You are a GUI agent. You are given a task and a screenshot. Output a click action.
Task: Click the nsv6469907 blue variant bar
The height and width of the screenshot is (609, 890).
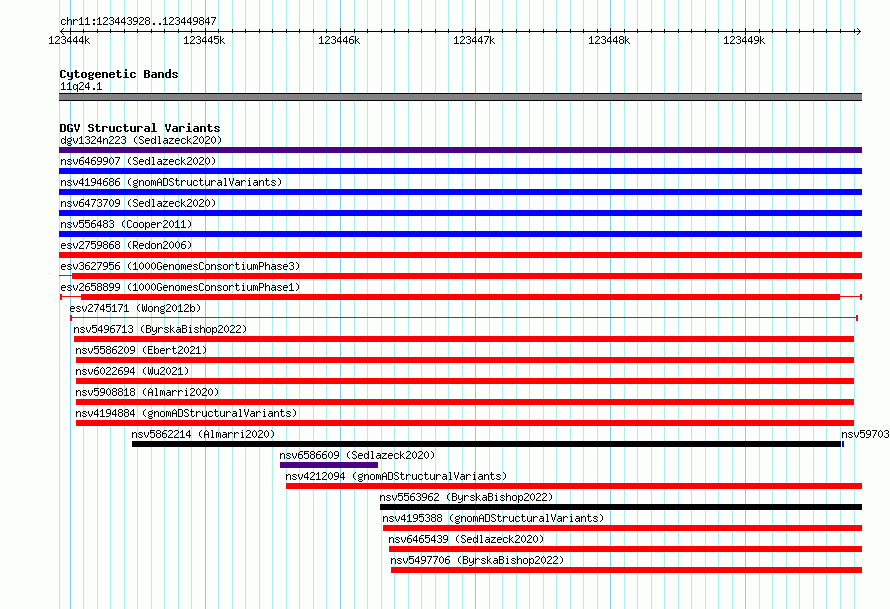tap(460, 171)
